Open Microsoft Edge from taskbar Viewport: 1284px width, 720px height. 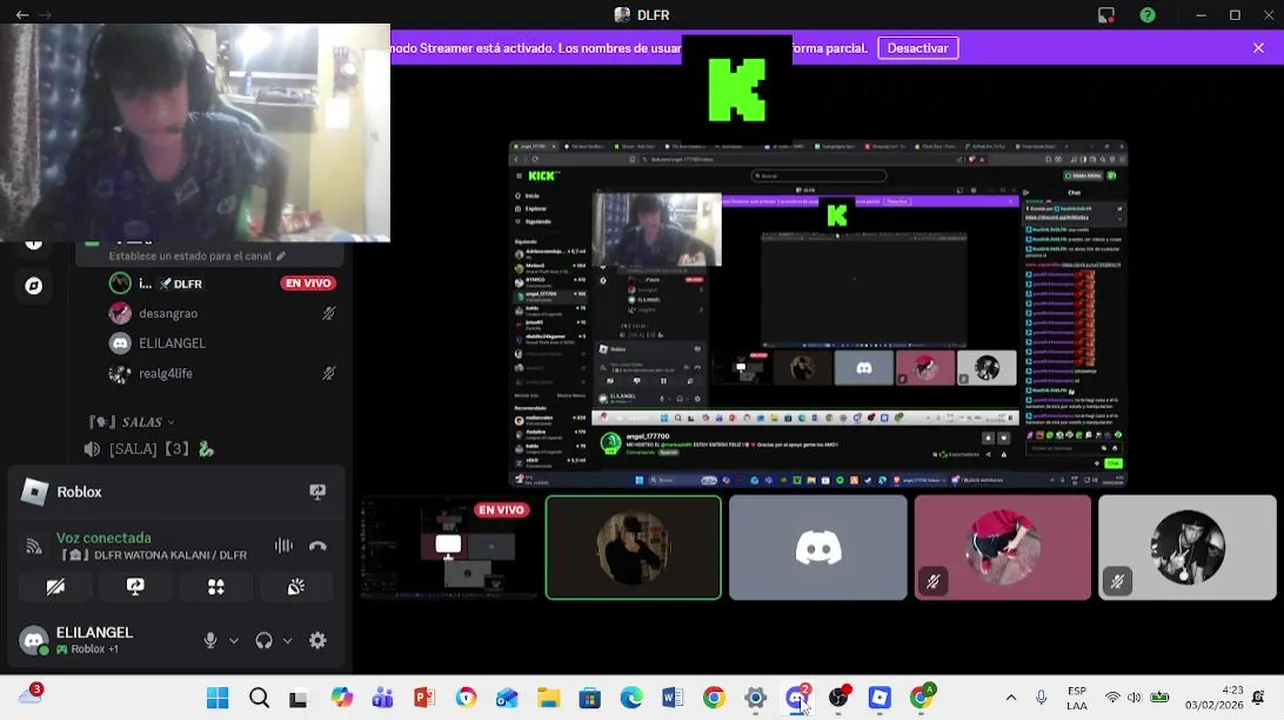[x=631, y=698]
